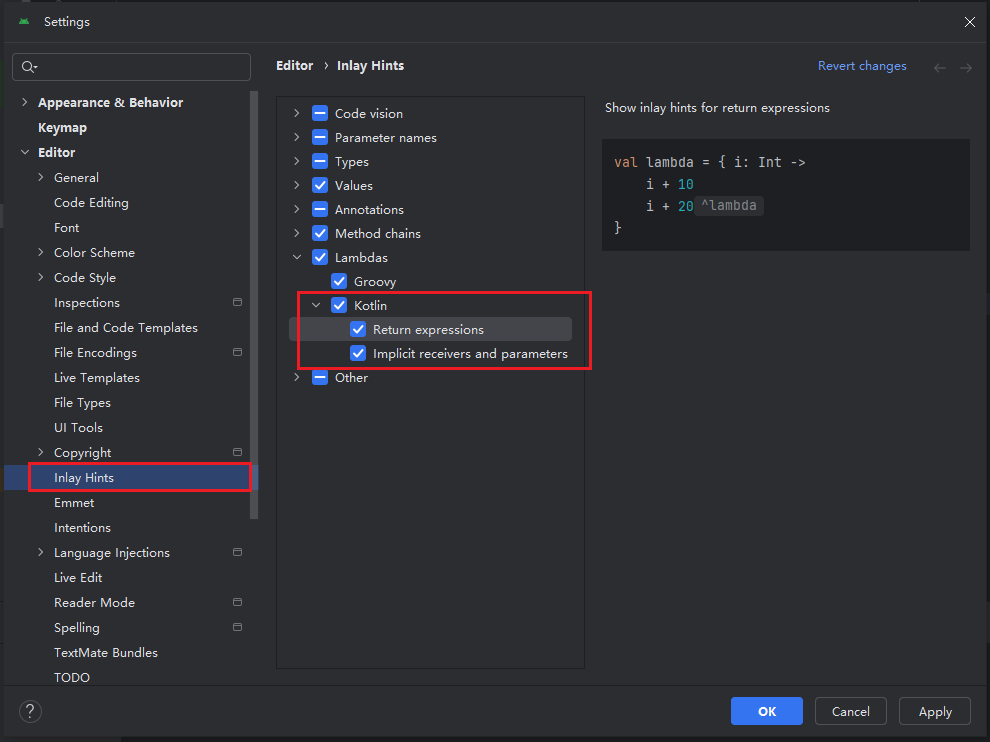
Task: Click the Revert changes link
Action: pos(862,66)
